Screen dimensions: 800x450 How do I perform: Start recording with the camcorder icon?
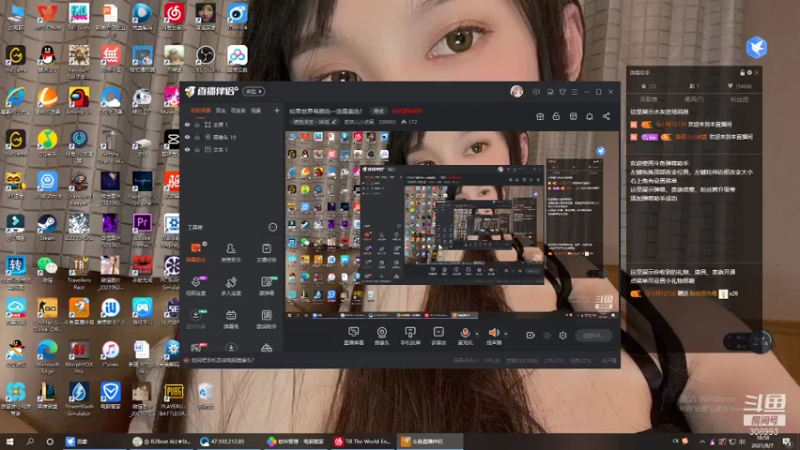530,335
